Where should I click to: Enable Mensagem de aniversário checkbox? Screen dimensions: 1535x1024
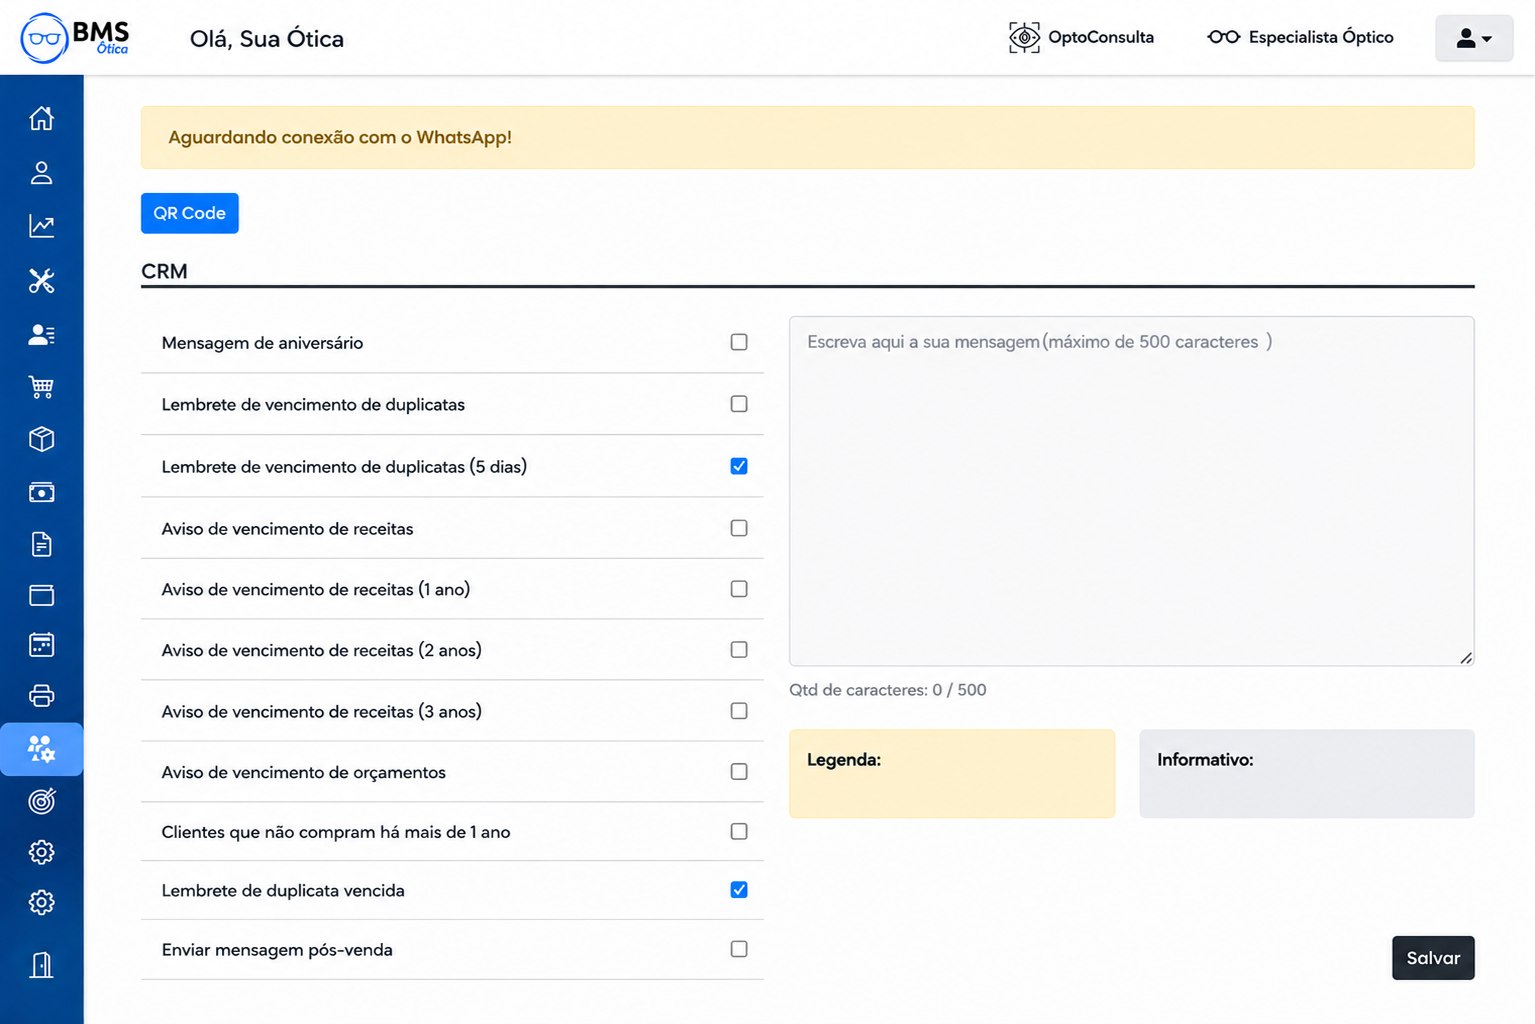click(x=739, y=342)
